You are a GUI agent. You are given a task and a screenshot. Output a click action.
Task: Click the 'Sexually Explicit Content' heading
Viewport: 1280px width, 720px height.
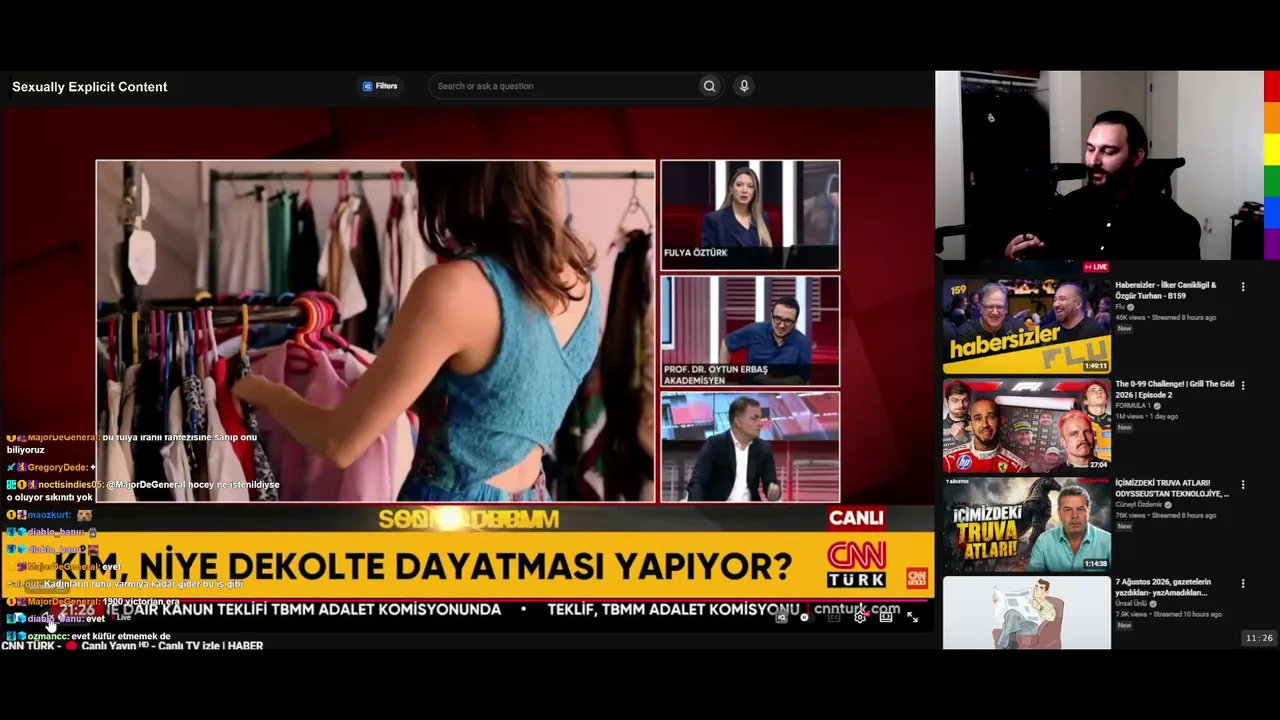click(90, 87)
